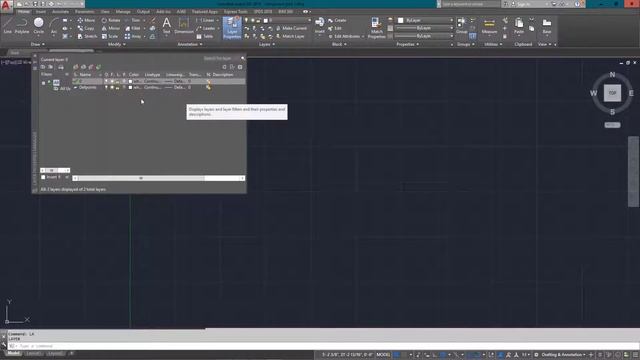Toggle freeze for Defpoints layer

click(112, 87)
